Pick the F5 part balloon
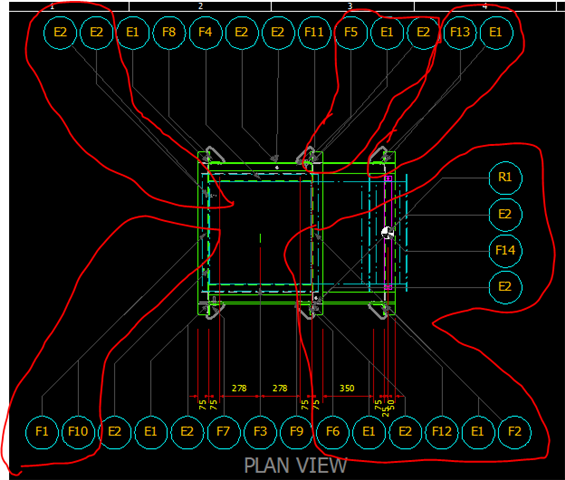This screenshot has width=565, height=480. tap(351, 32)
